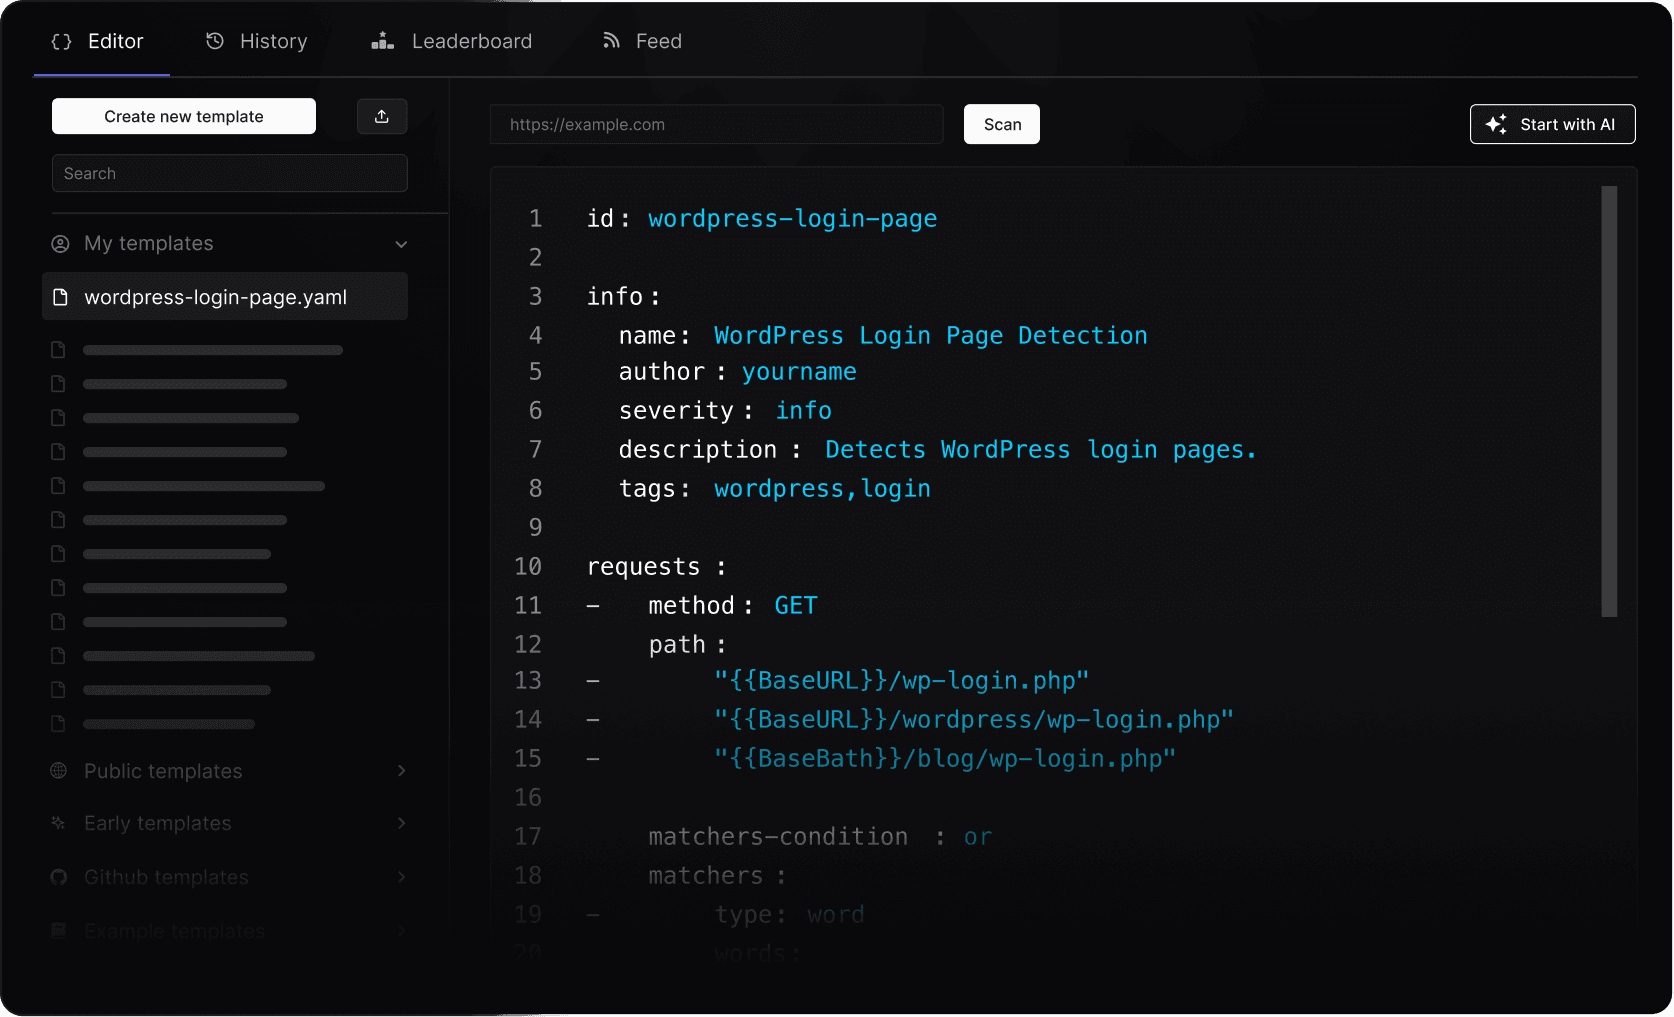Switch to the History tab
The width and height of the screenshot is (1674, 1017).
[x=255, y=41]
